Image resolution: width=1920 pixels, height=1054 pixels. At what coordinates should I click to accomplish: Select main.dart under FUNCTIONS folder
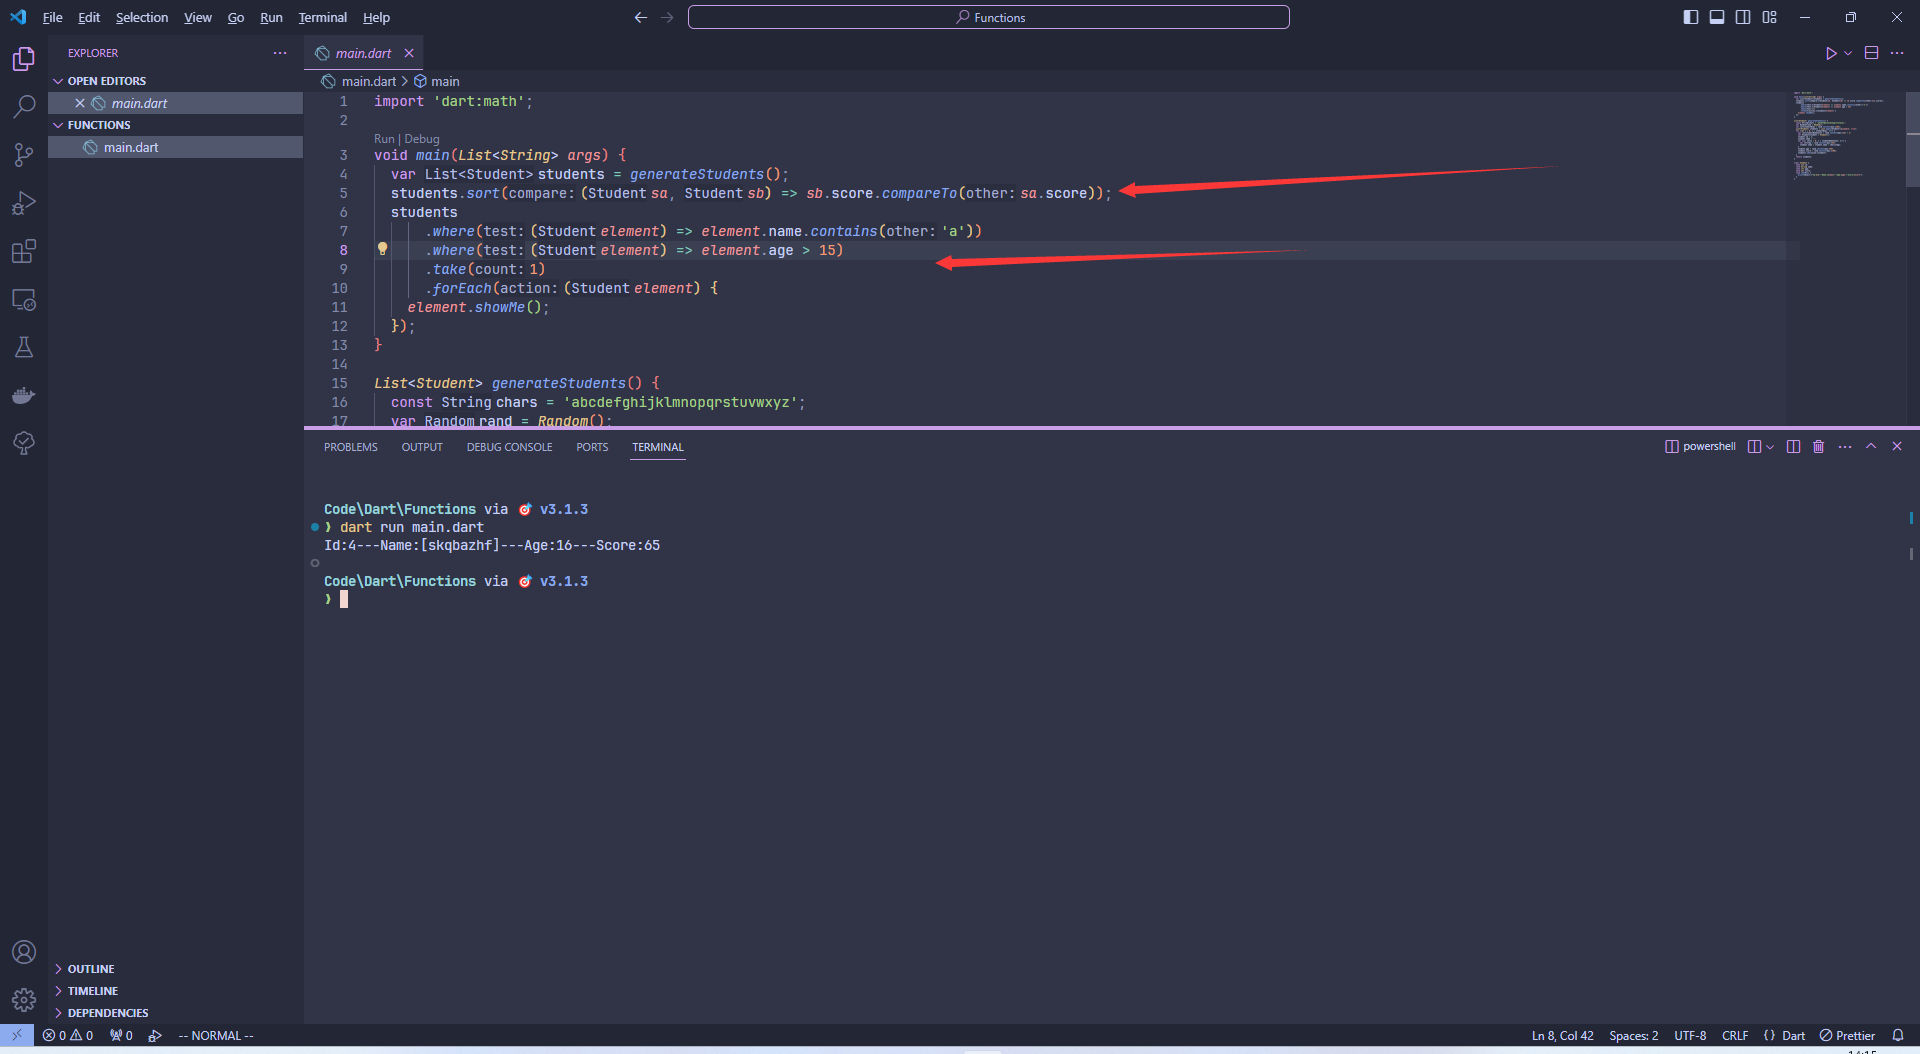coord(176,147)
